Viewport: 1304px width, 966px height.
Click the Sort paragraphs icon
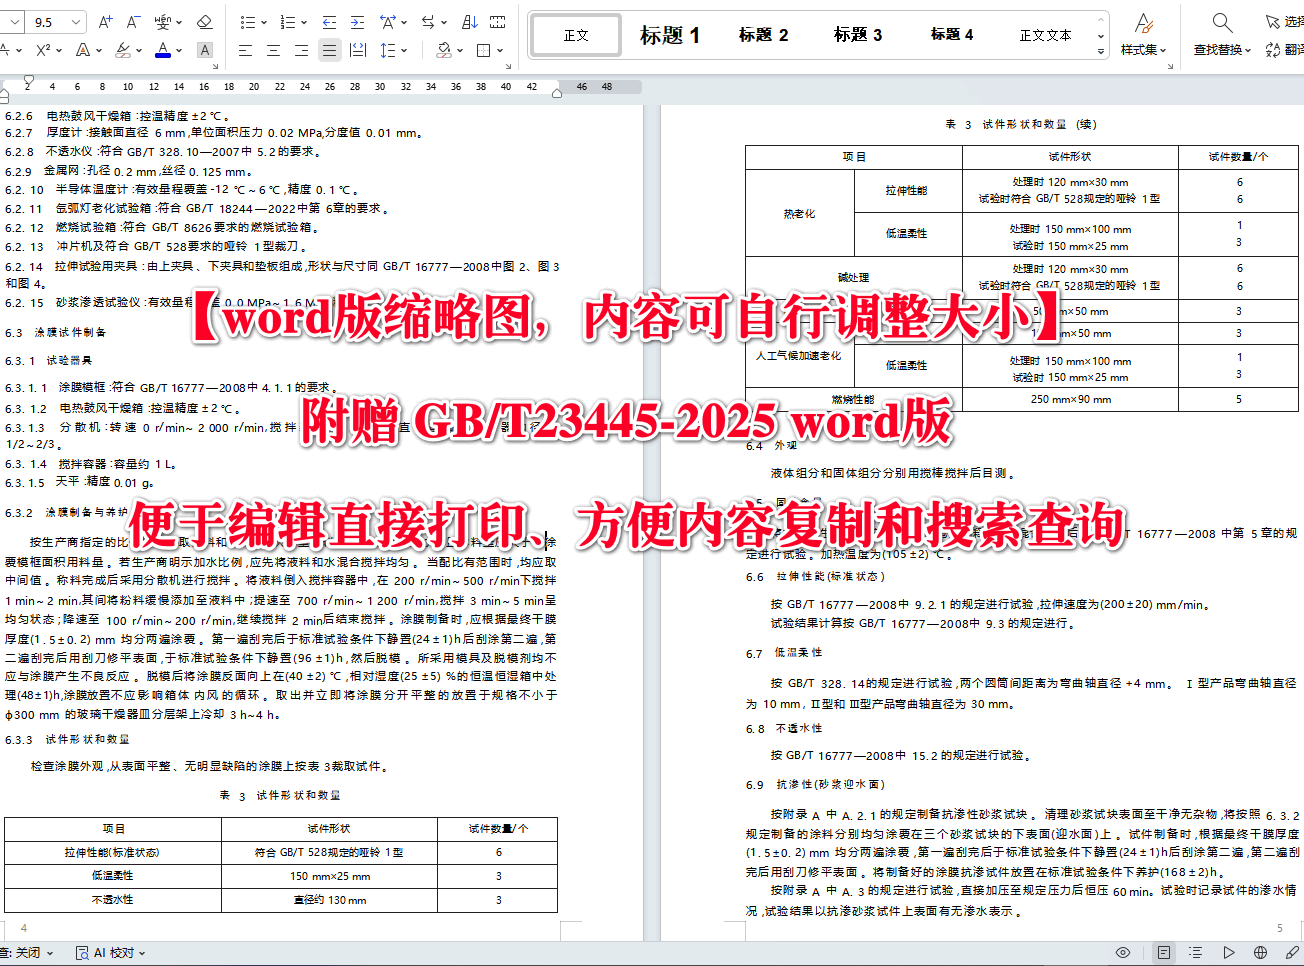(x=470, y=22)
